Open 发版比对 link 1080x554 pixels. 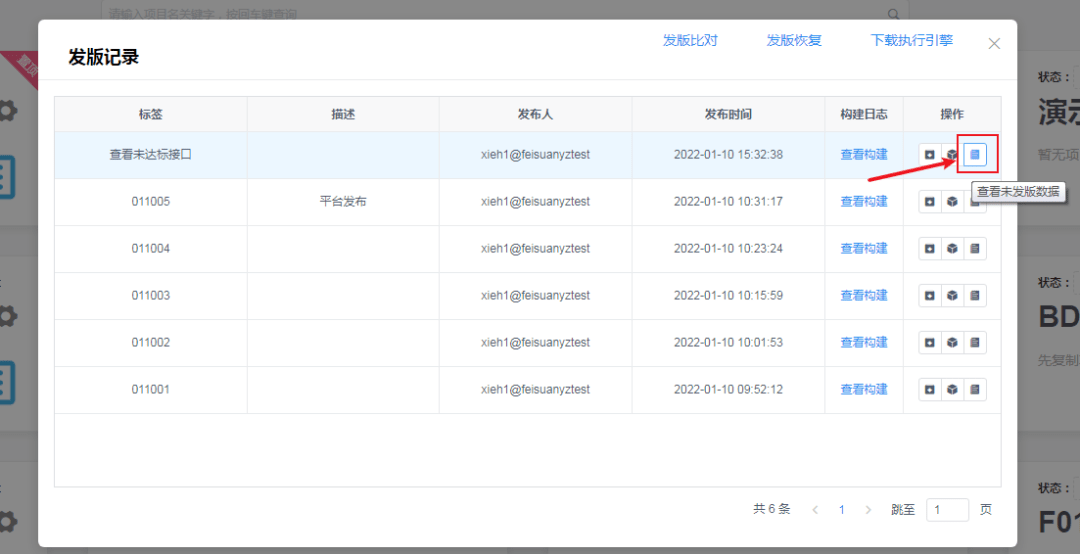coord(690,40)
